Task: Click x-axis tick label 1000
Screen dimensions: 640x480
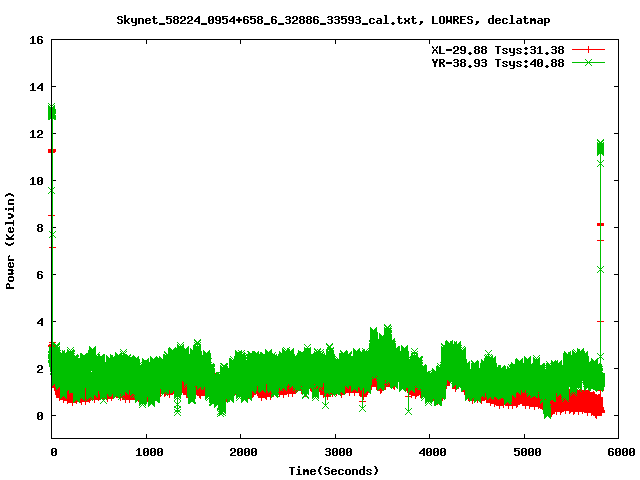Action: (149, 452)
